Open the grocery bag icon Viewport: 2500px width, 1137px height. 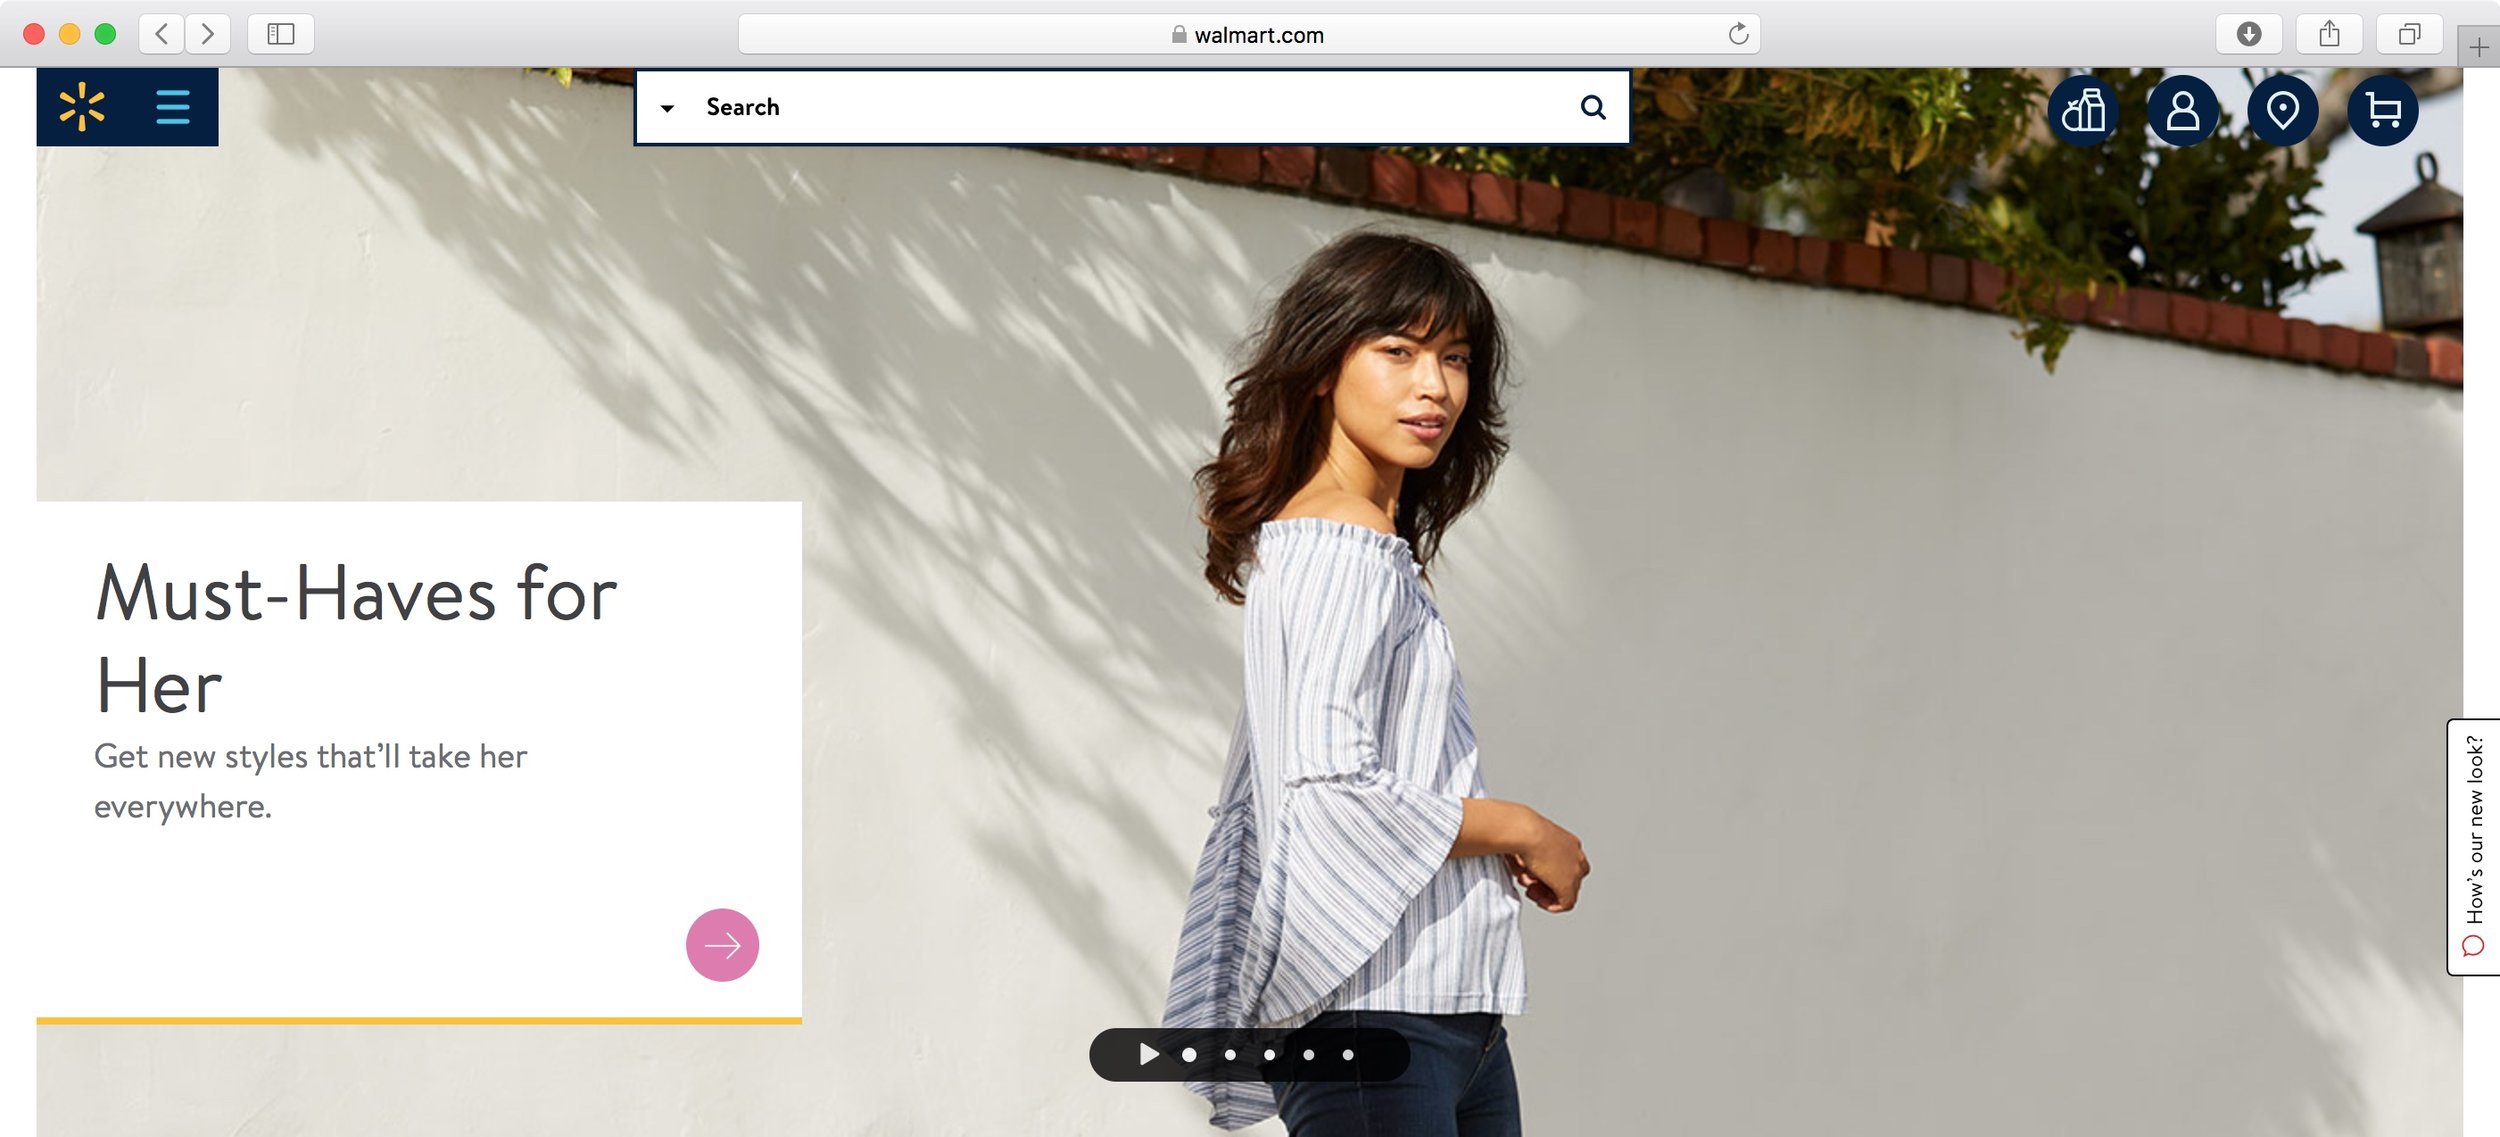[2084, 110]
